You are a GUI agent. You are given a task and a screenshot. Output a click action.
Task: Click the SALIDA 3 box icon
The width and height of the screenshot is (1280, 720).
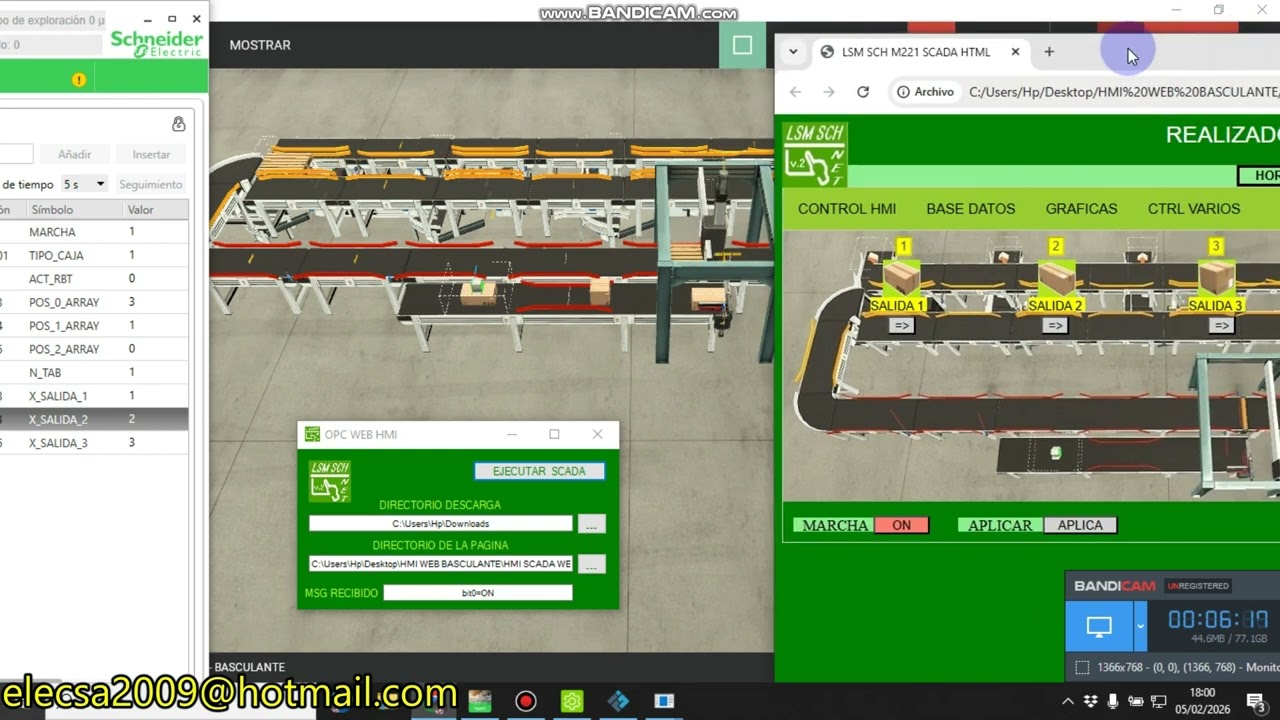1216,277
